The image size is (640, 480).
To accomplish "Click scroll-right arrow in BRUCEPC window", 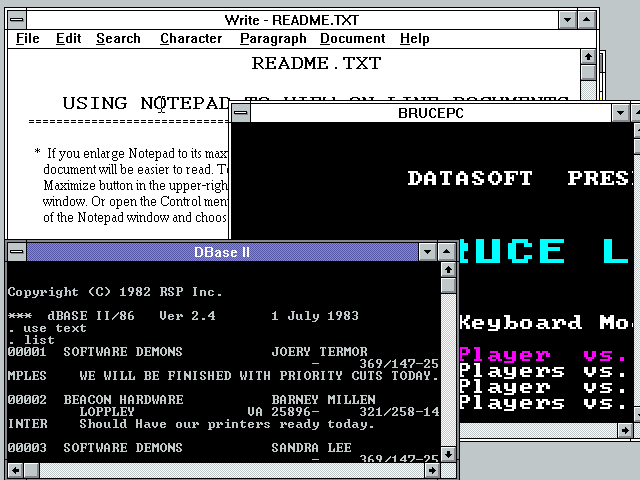I will click(625, 430).
